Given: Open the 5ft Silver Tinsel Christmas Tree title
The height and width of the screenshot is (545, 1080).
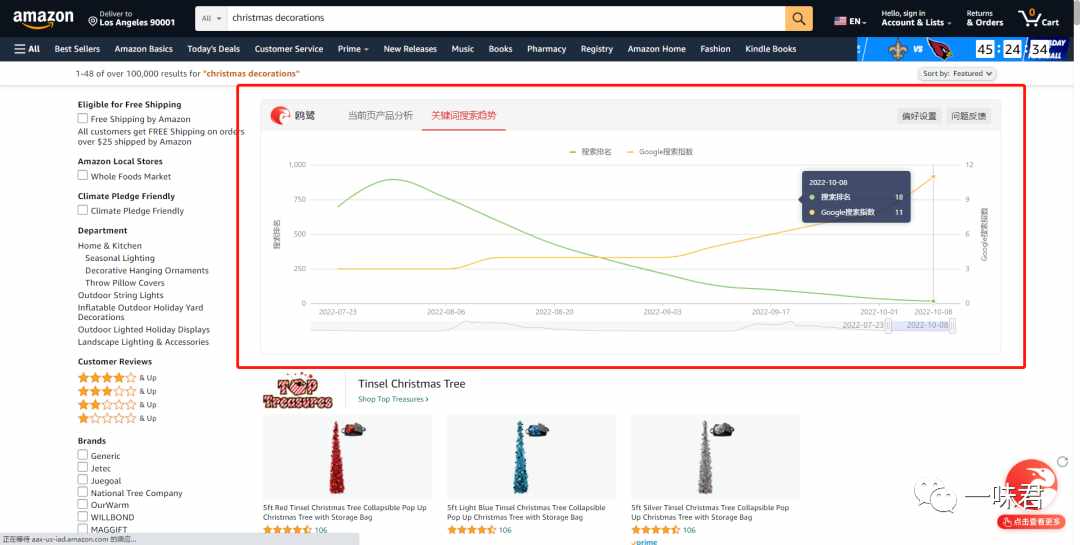Looking at the screenshot, I should point(710,512).
